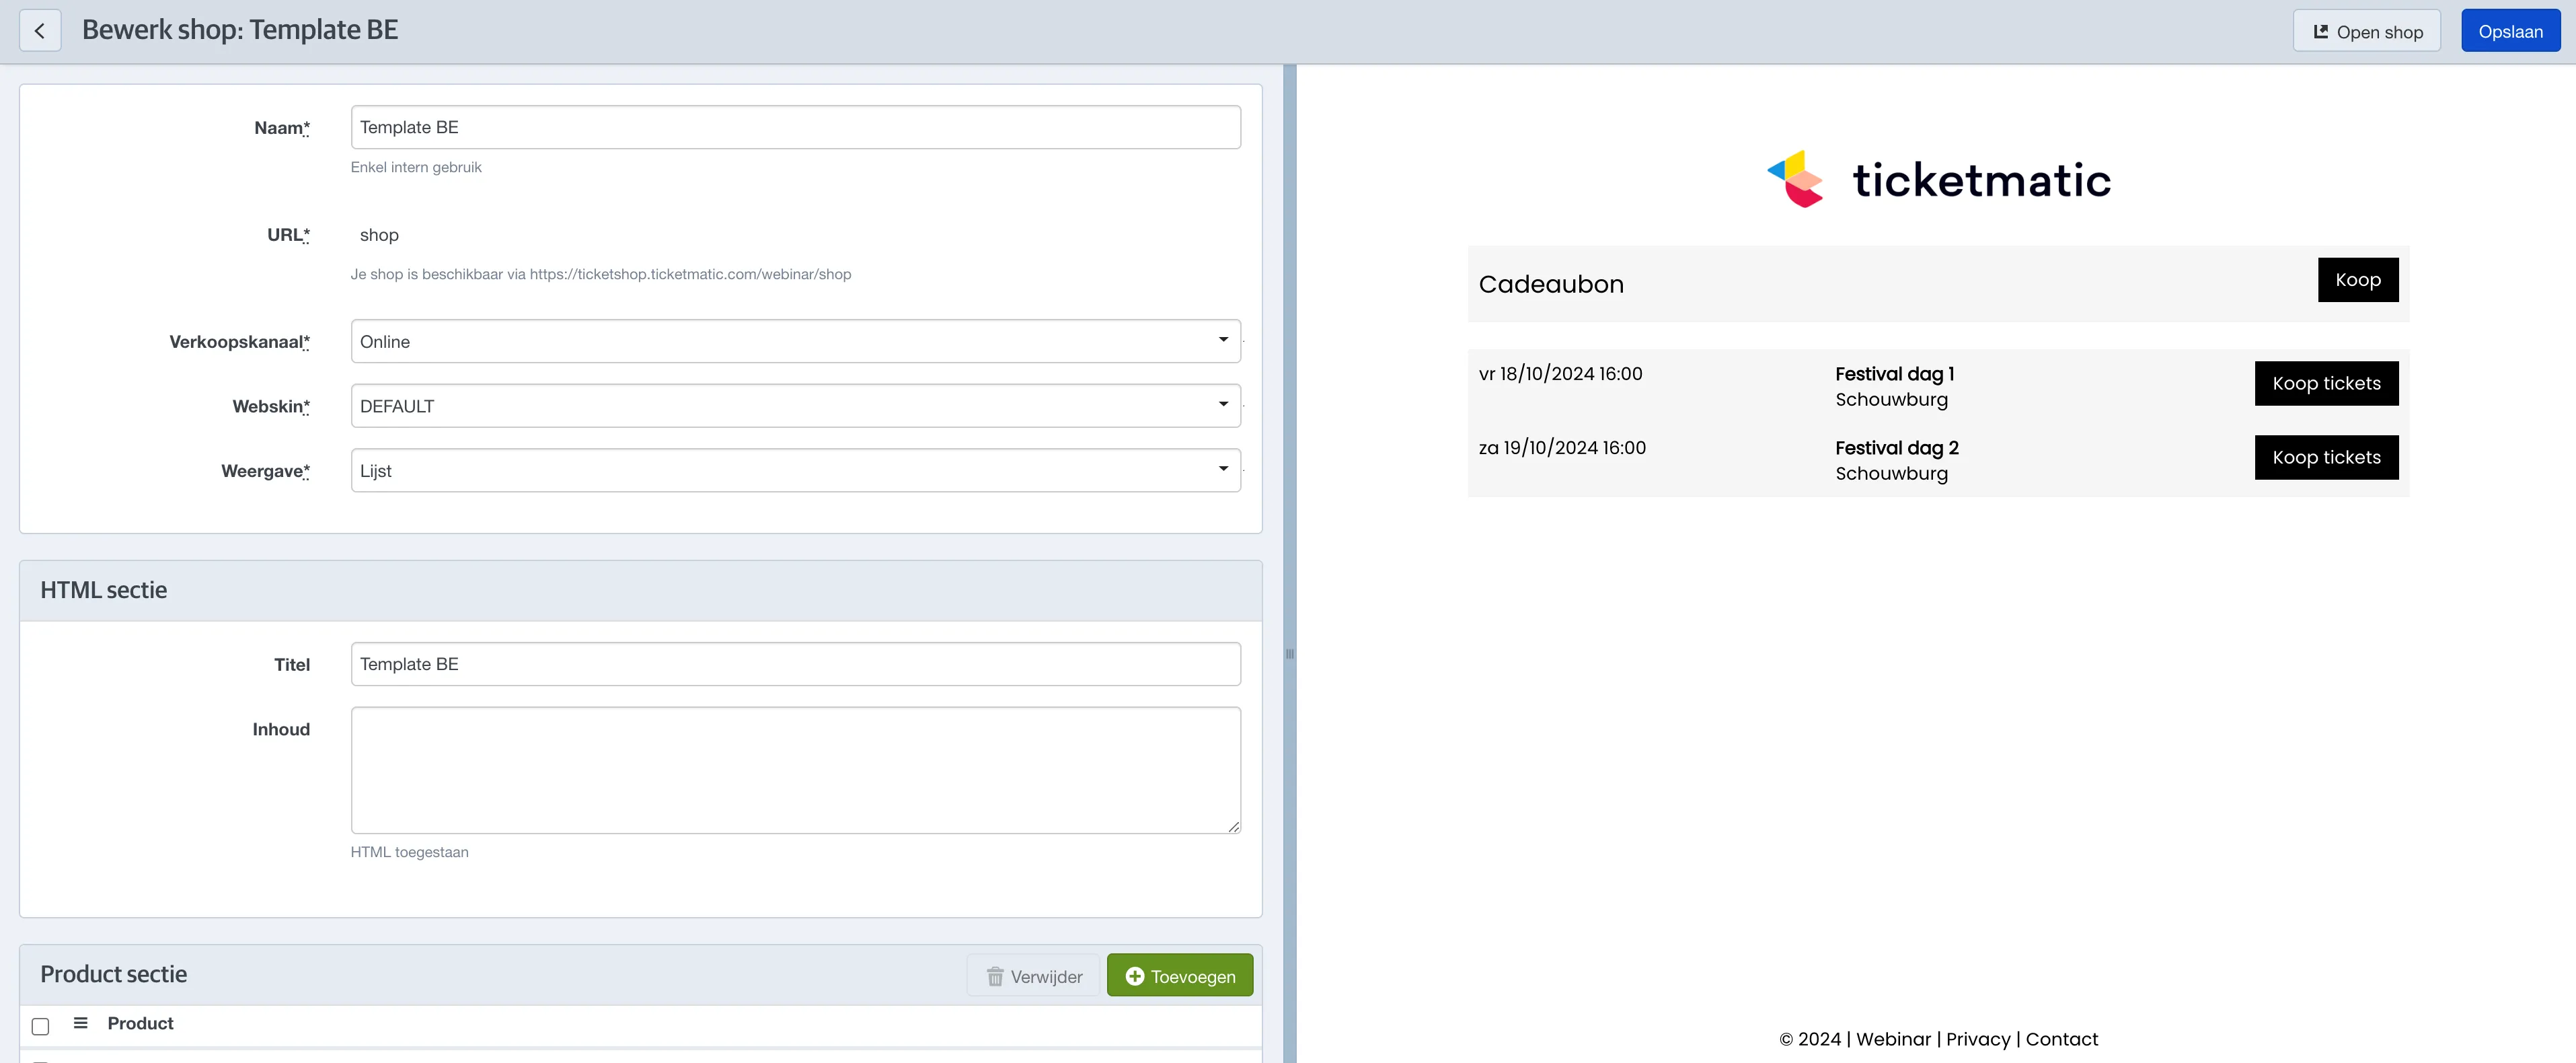Screen dimensions: 2576x1063
Task: Open the Weergave dropdown
Action: click(795, 470)
